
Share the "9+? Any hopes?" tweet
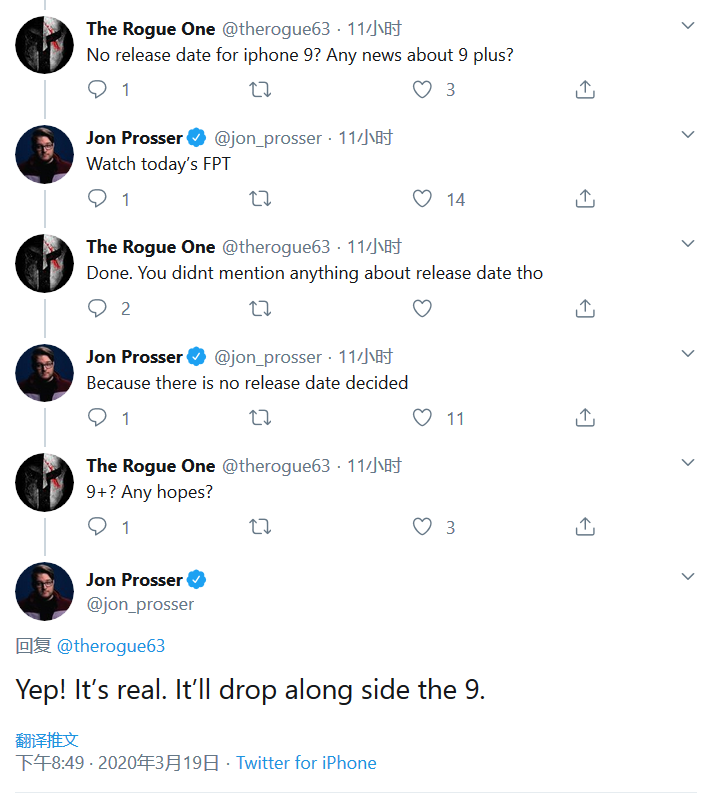click(x=586, y=527)
